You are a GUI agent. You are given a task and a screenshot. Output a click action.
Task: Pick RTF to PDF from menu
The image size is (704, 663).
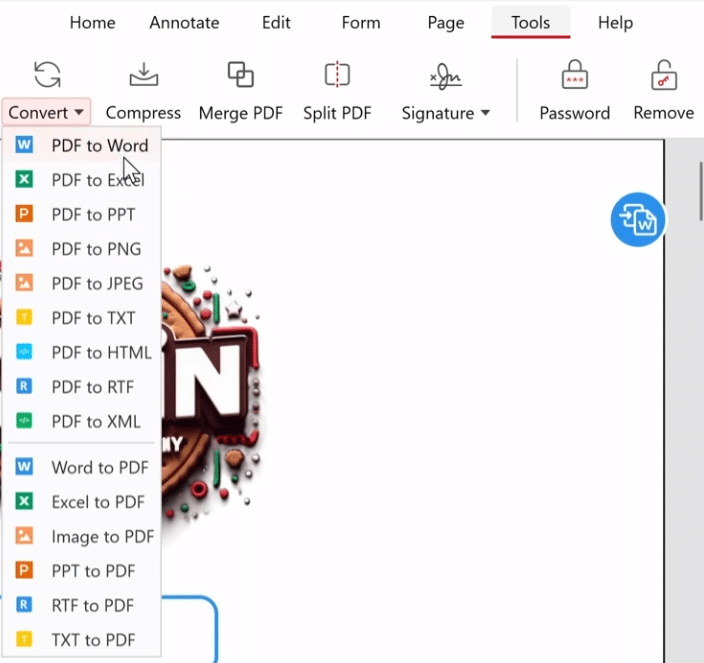(x=82, y=606)
